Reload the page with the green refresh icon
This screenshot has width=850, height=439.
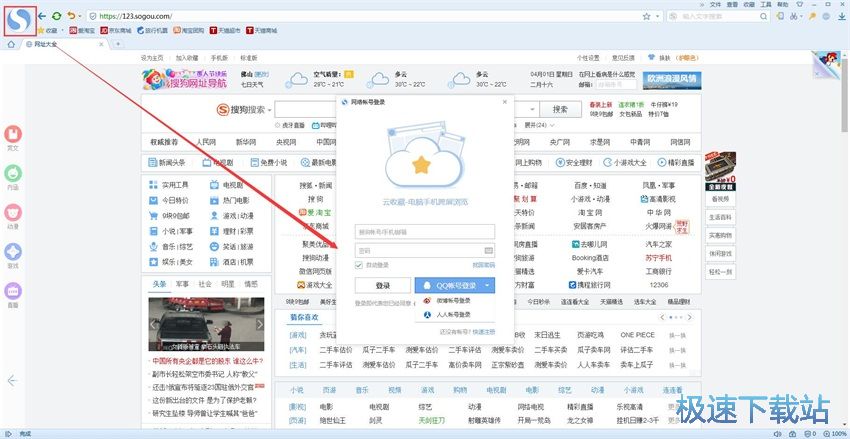[56, 16]
